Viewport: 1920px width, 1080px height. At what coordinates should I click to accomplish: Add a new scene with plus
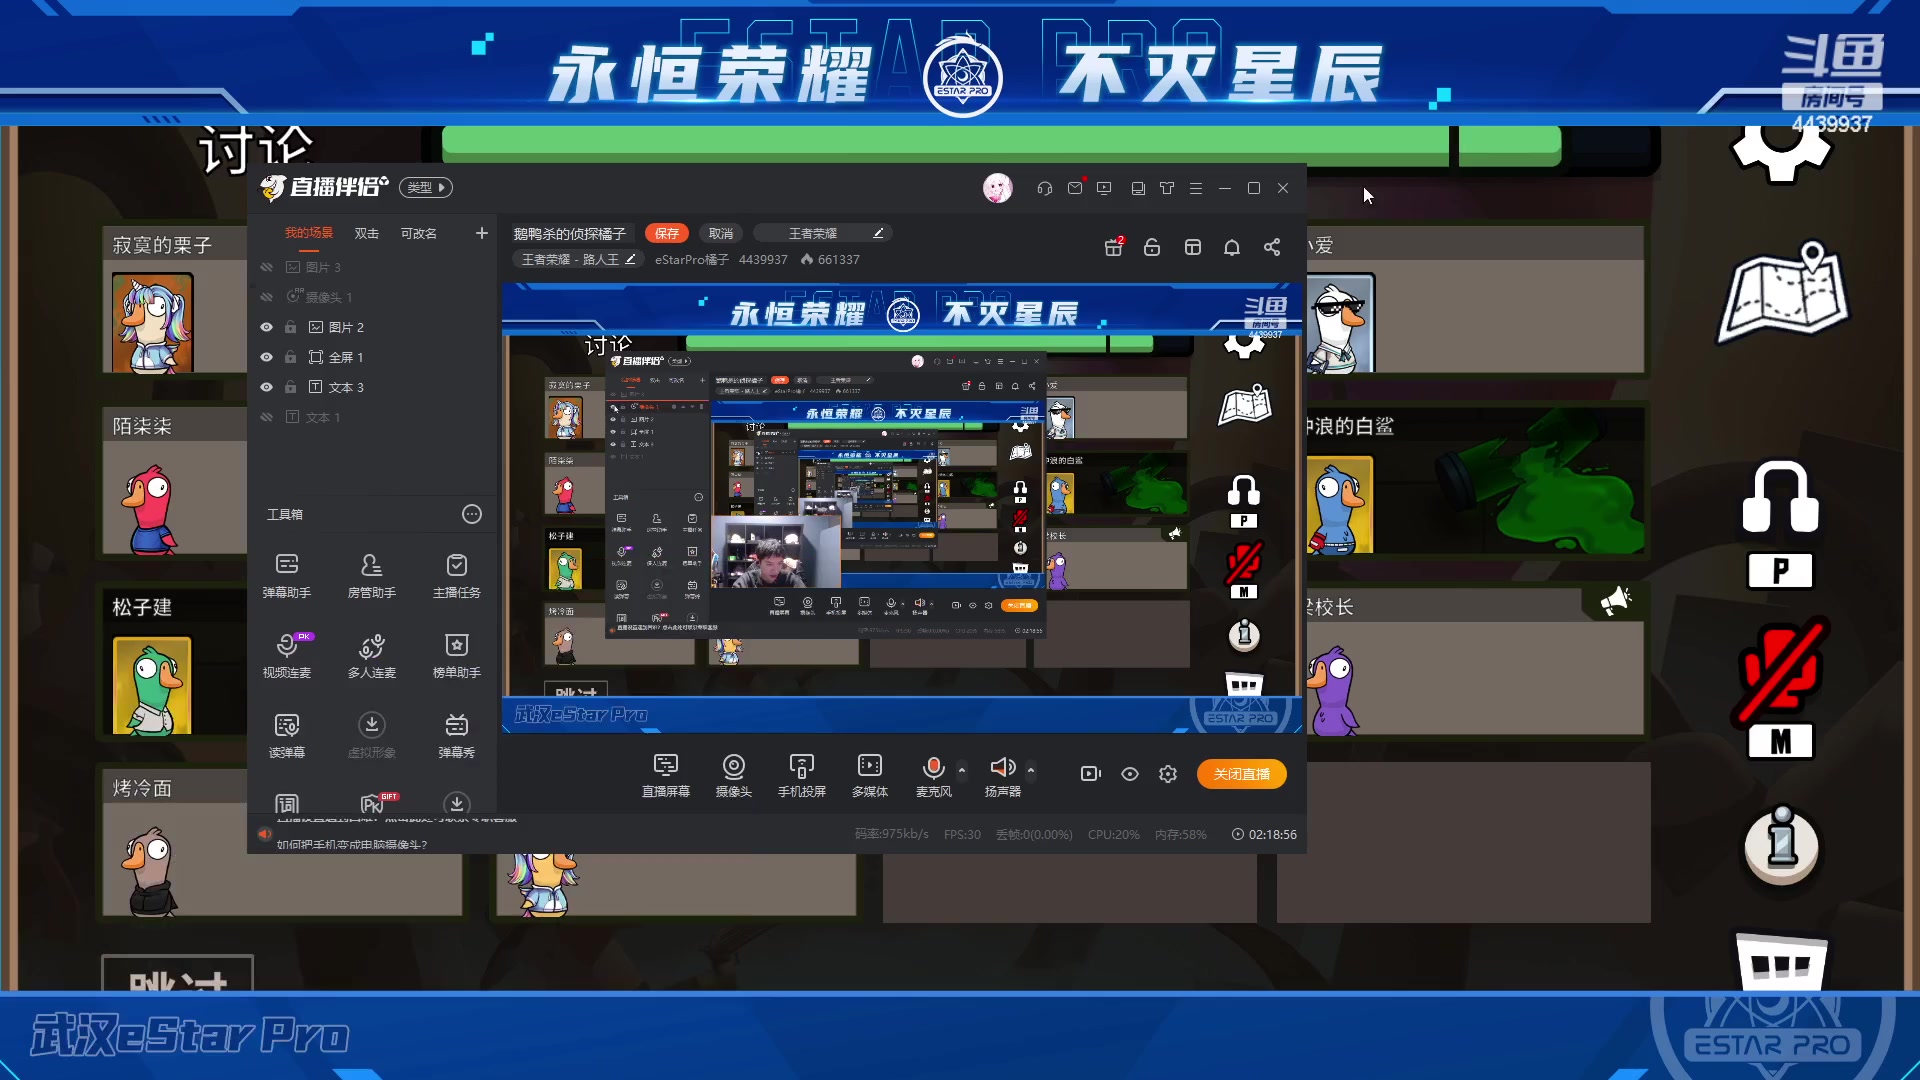[x=482, y=233]
